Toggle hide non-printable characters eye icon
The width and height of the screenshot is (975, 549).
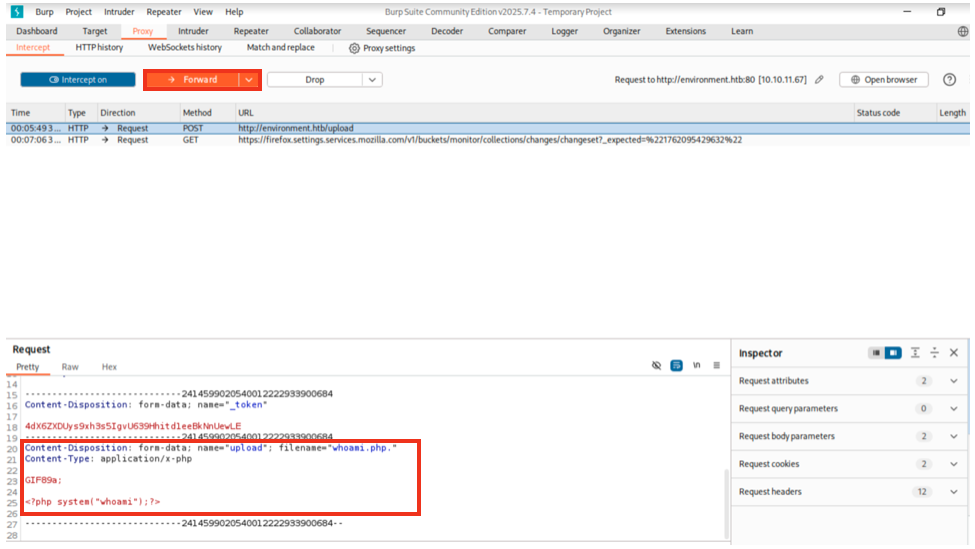[656, 366]
